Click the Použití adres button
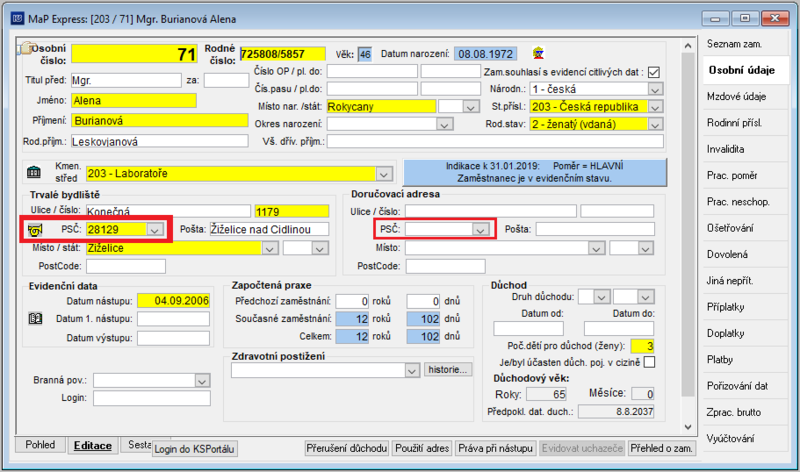Image resolution: width=800 pixels, height=472 pixels. click(x=422, y=449)
